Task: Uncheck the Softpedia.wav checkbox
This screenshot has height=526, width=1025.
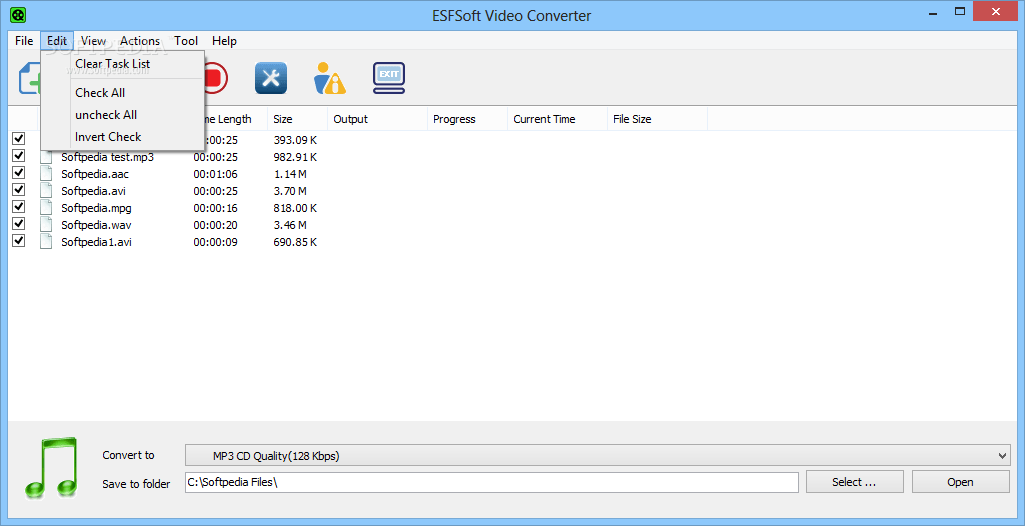Action: (18, 223)
